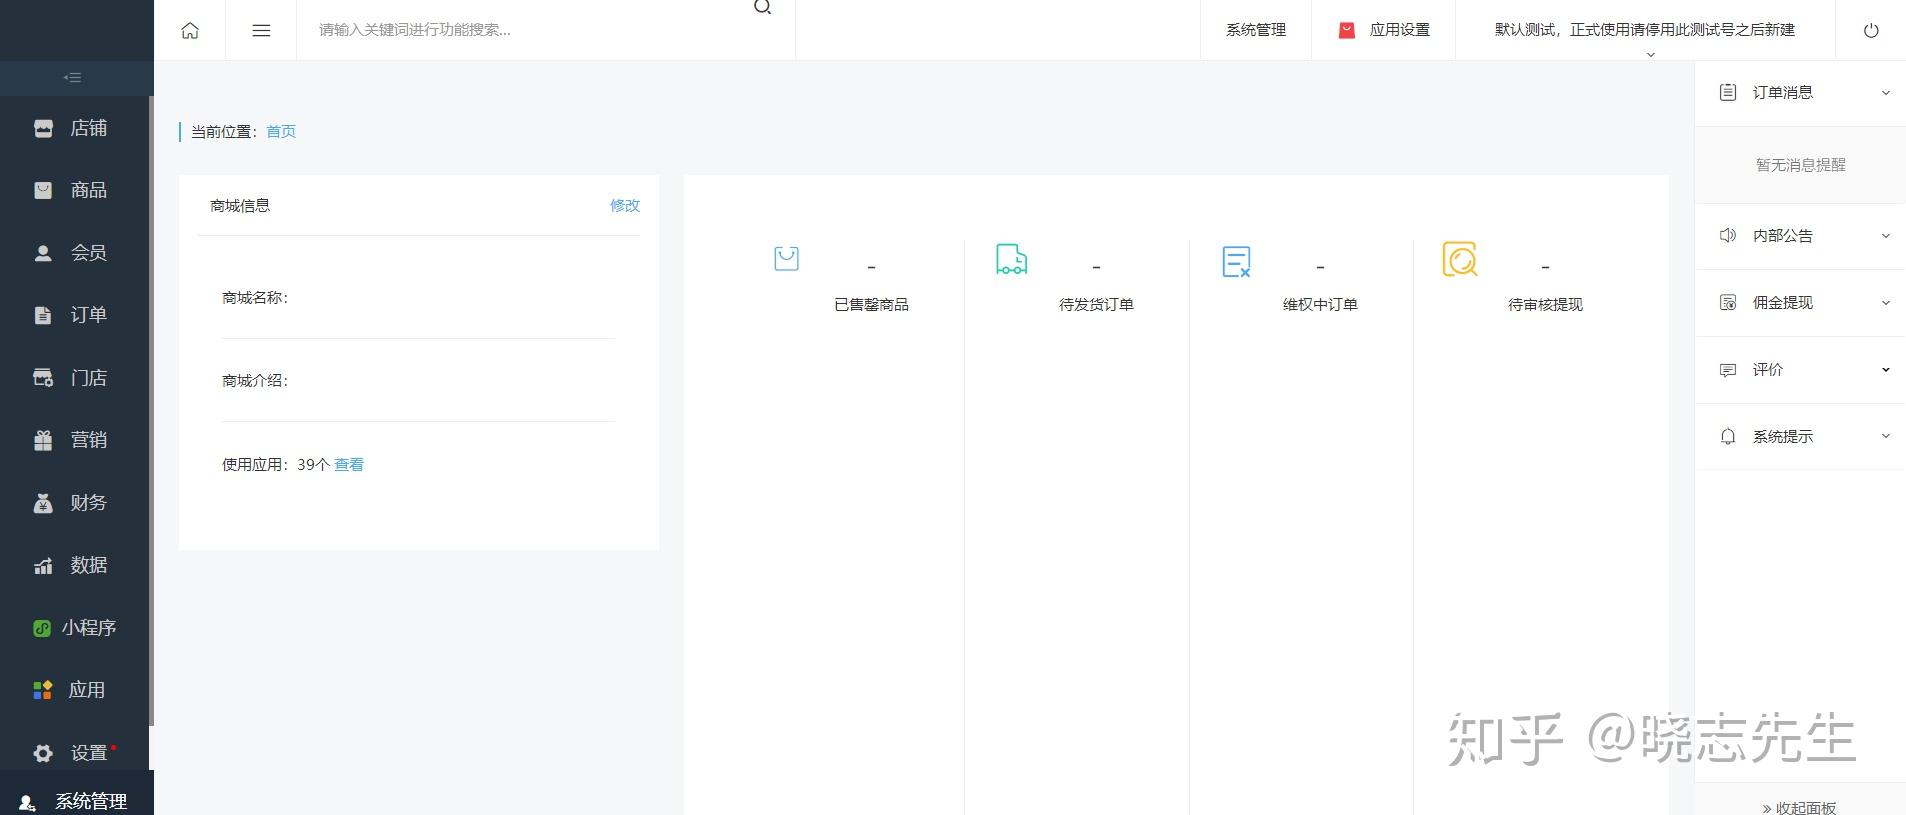Click the power logout icon
Image resolution: width=1906 pixels, height=815 pixels.
[x=1871, y=30]
